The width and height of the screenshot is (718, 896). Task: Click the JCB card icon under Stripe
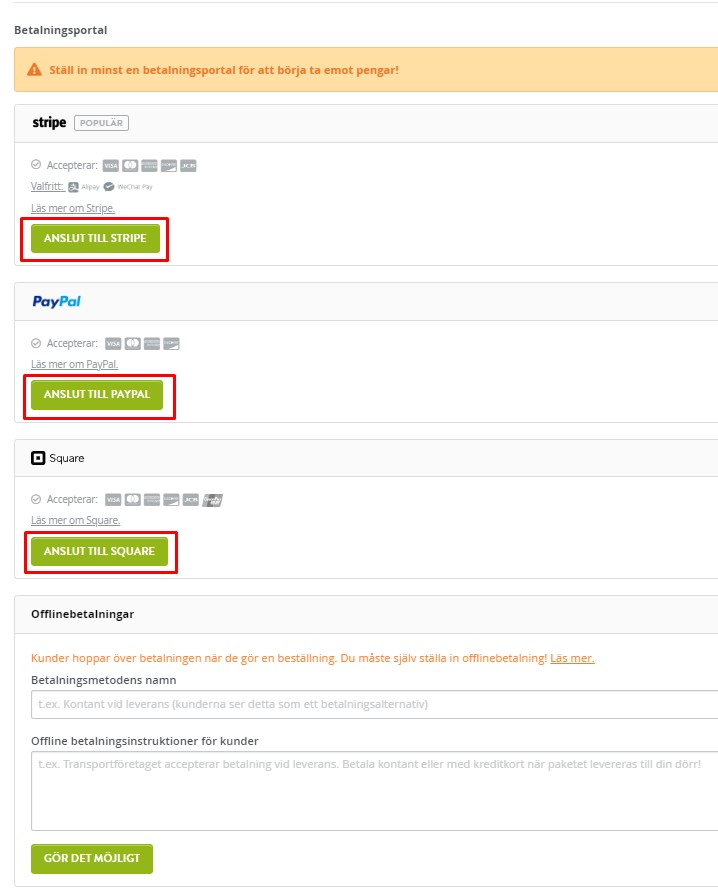tap(188, 166)
